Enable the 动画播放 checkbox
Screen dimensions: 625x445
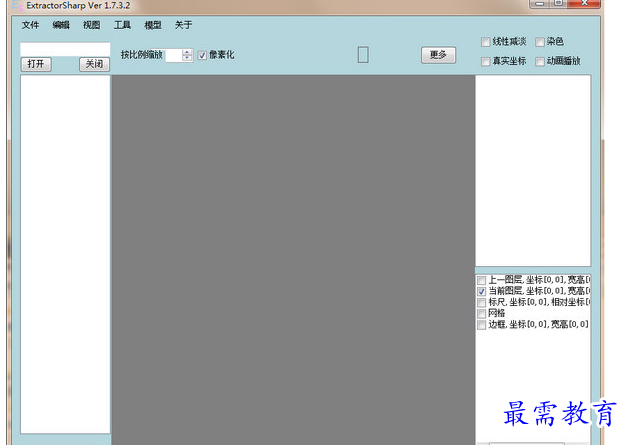(540, 61)
